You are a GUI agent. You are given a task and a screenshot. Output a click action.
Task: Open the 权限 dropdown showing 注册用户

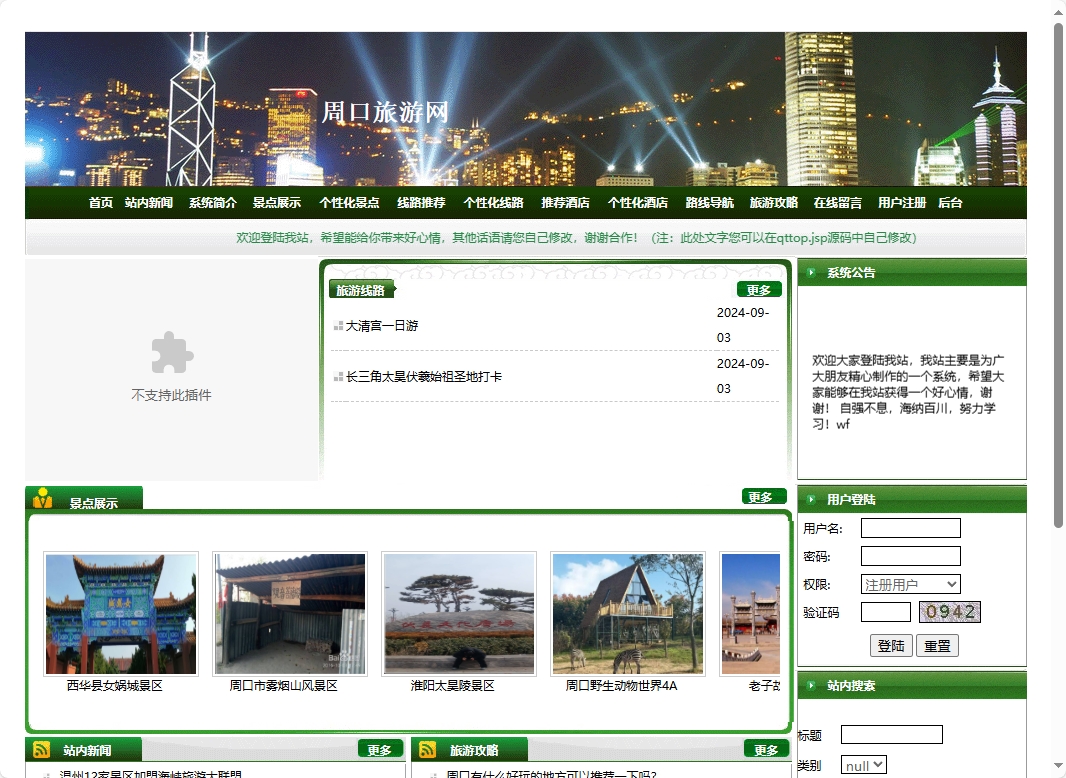[x=908, y=584]
